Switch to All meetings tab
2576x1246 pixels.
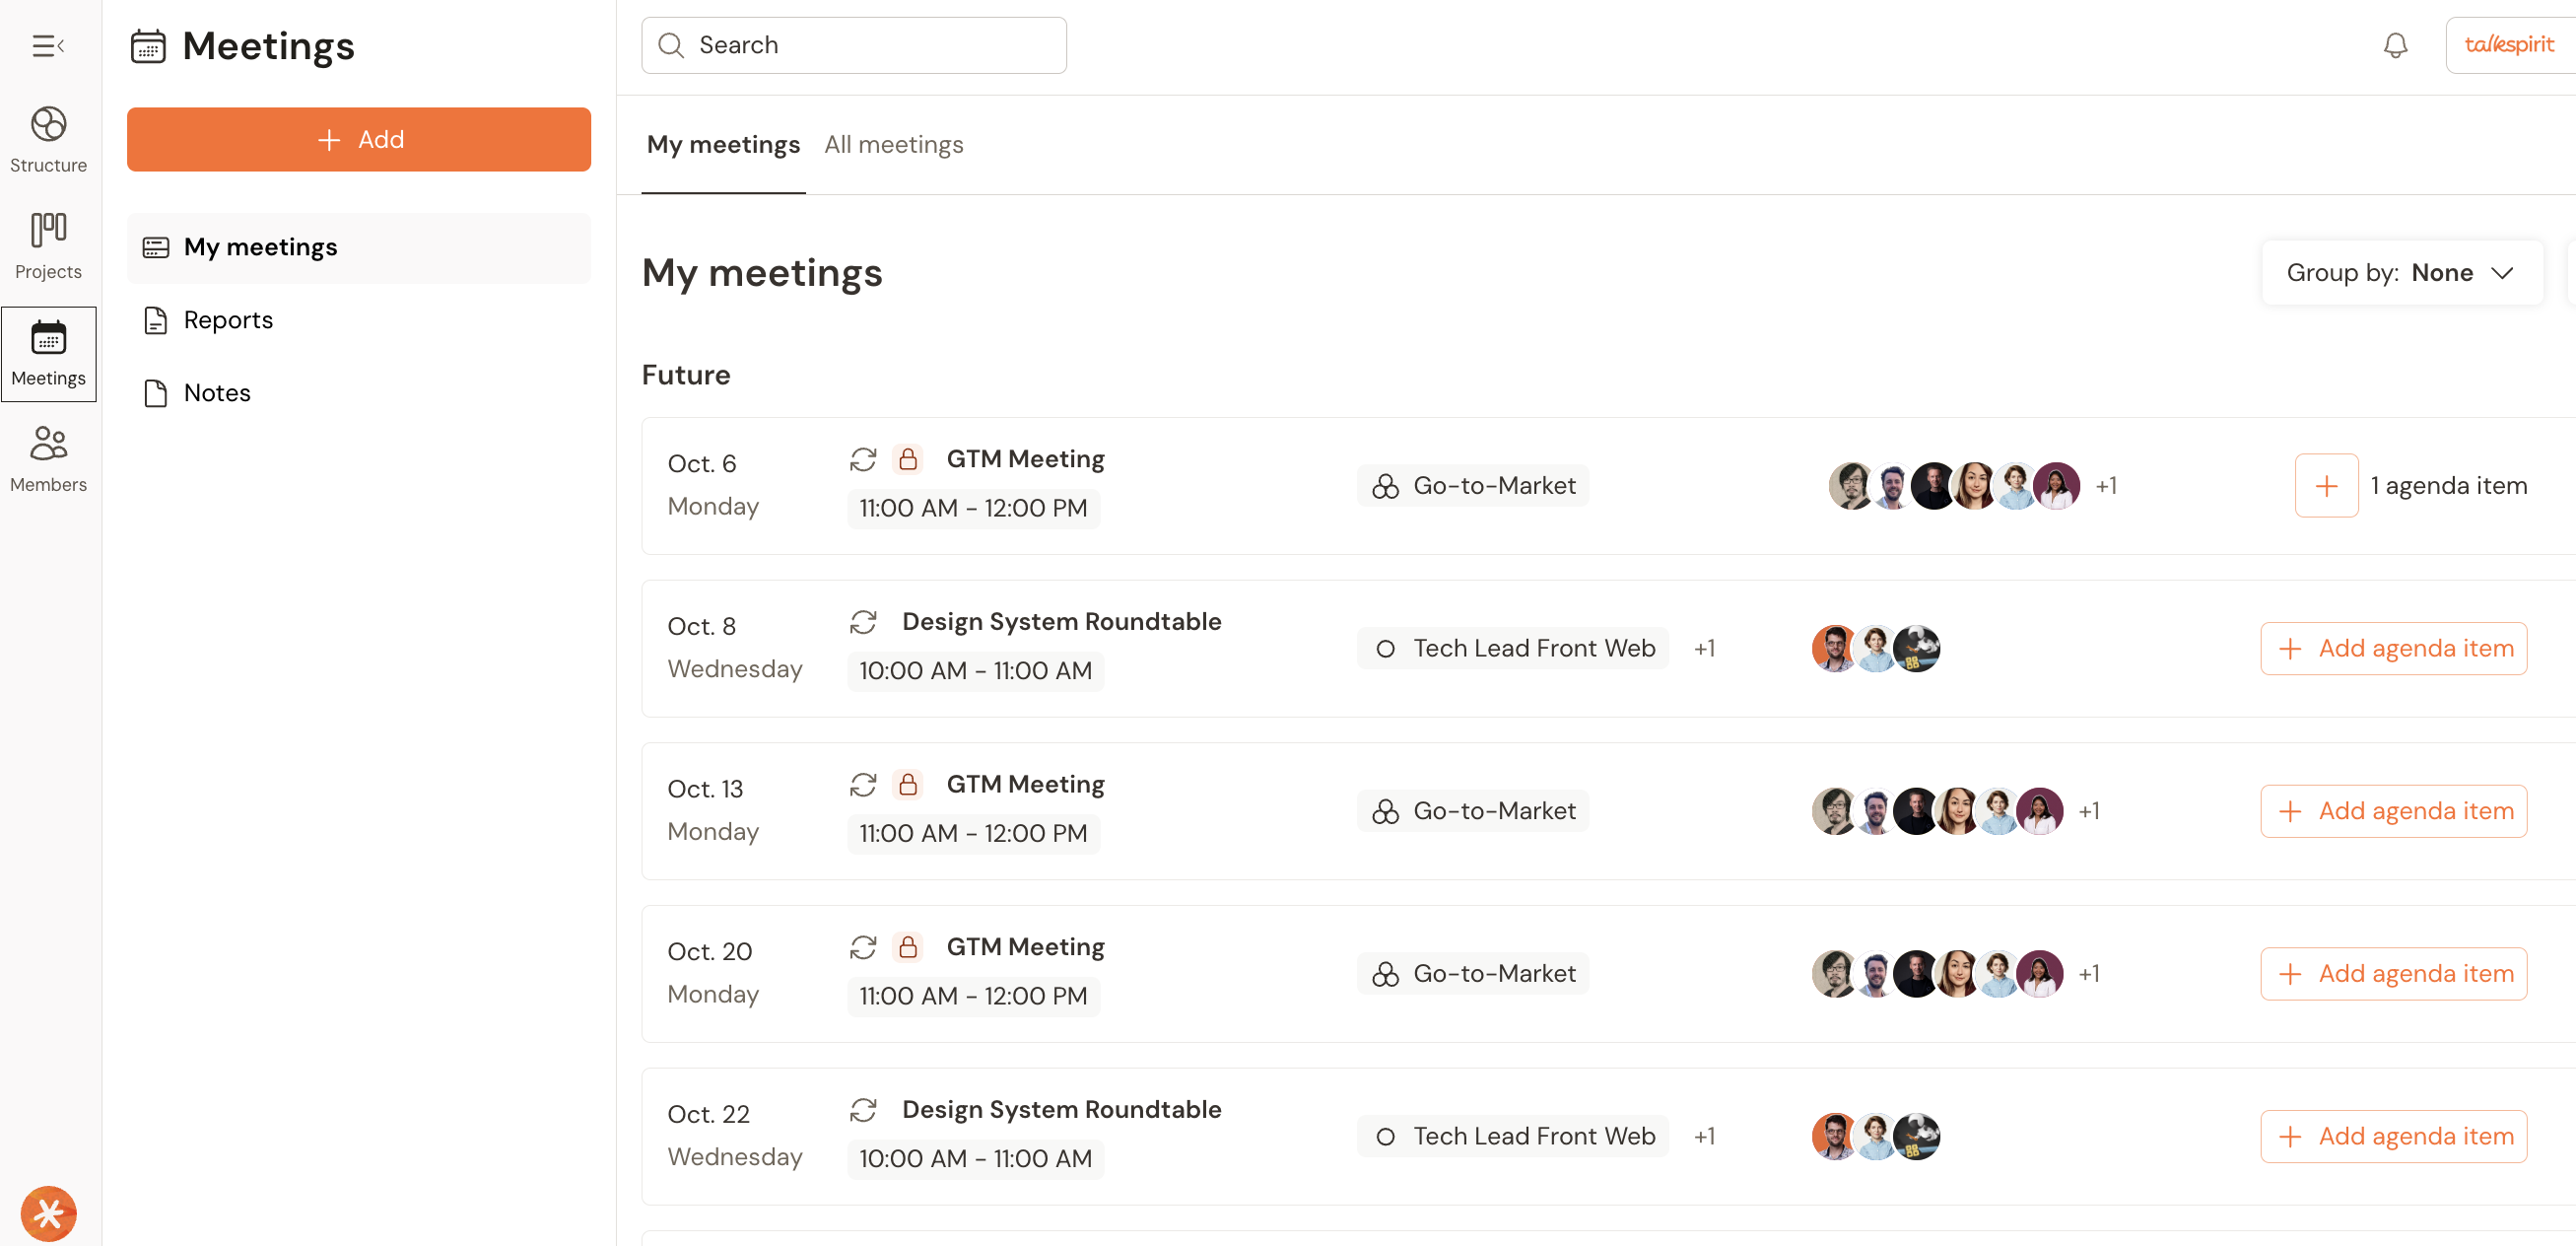893,145
